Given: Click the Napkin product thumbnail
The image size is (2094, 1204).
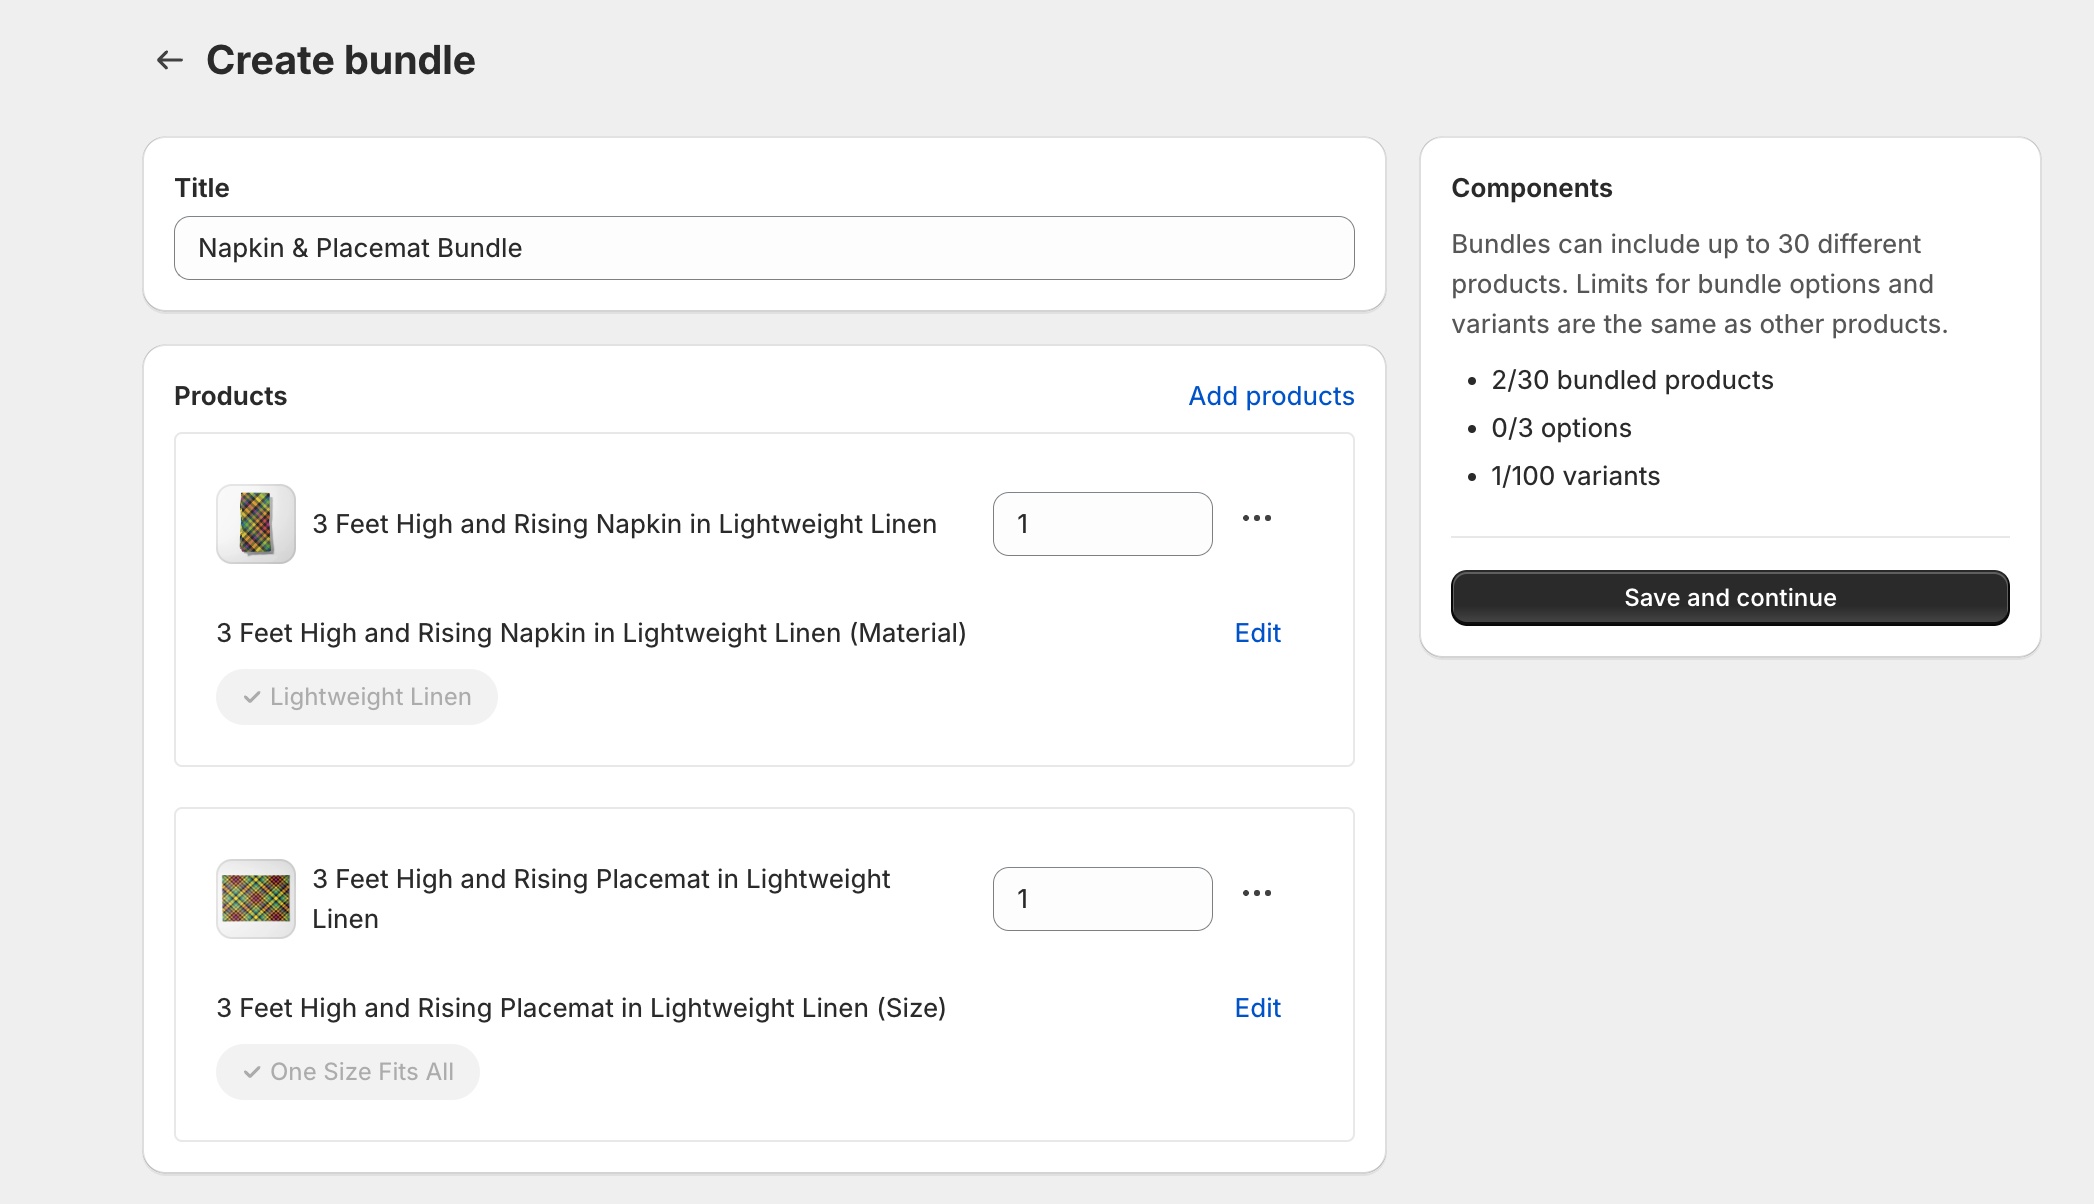Looking at the screenshot, I should [x=256, y=524].
